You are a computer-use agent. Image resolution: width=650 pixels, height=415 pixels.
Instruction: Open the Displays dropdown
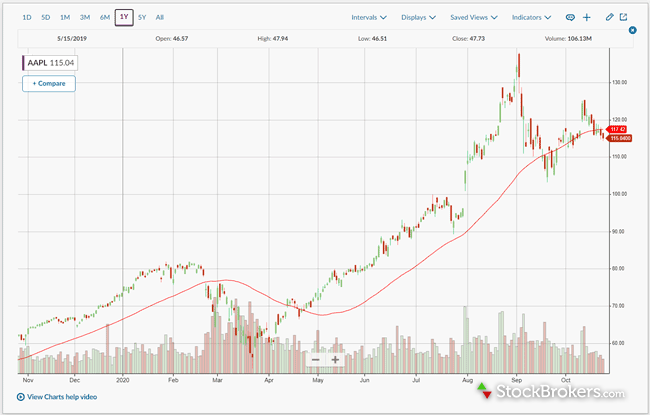click(418, 17)
